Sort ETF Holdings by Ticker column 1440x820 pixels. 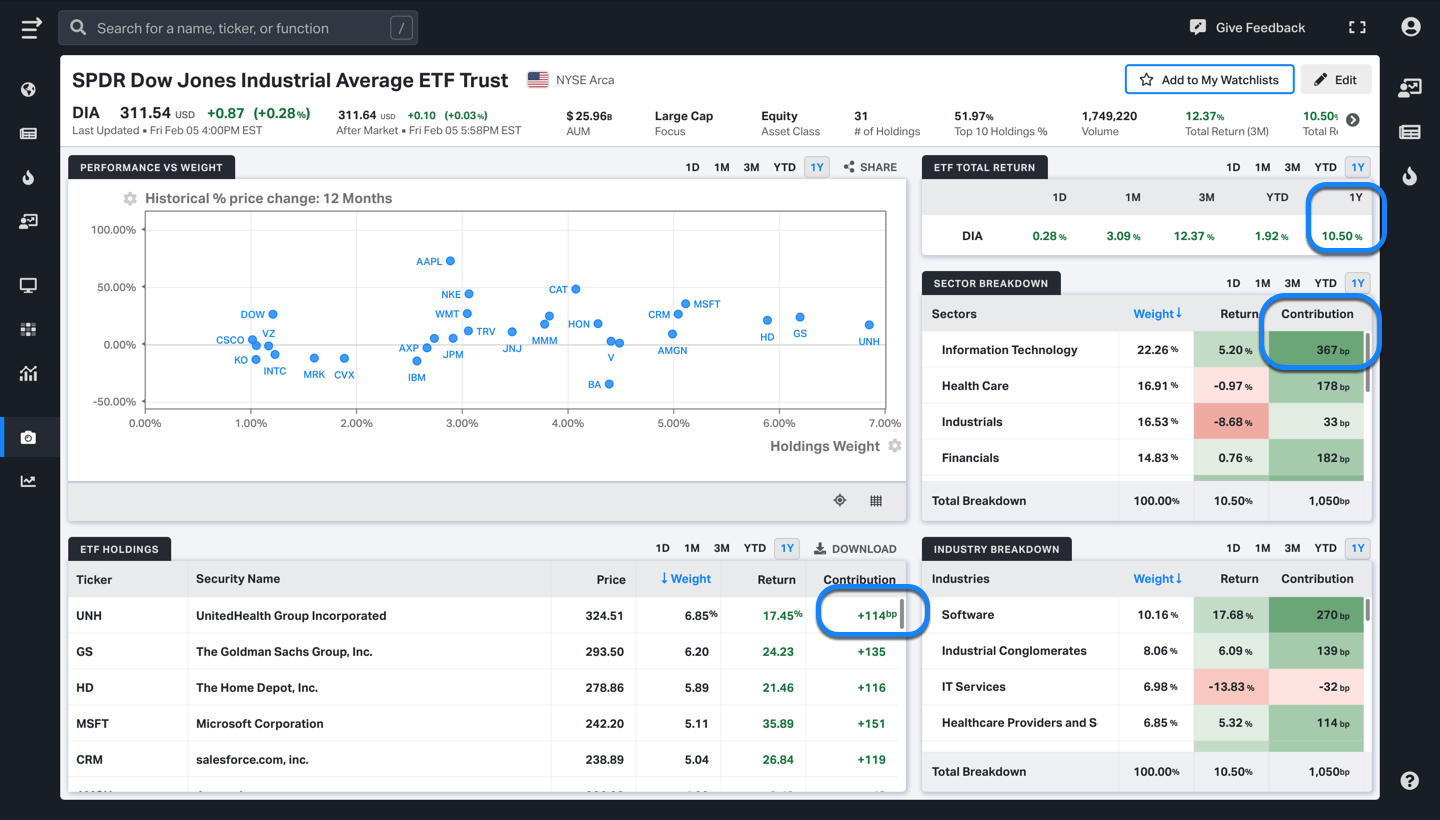pos(94,579)
